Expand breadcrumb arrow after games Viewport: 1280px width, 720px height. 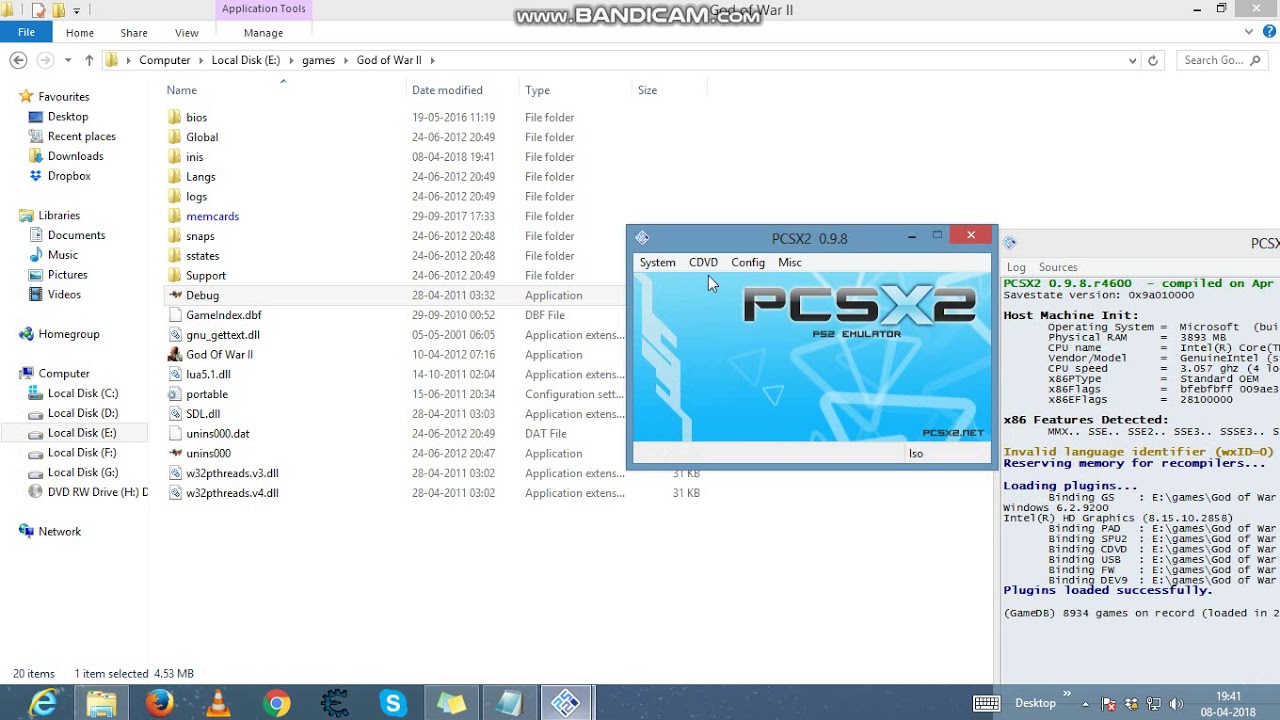[346, 60]
